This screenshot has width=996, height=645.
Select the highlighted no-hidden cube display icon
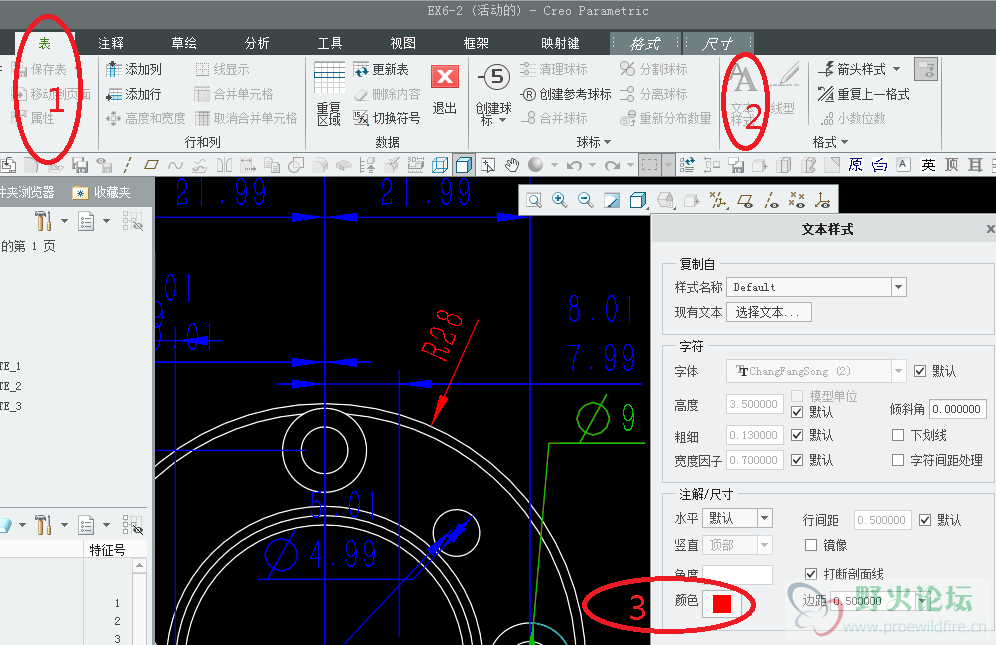(x=464, y=165)
